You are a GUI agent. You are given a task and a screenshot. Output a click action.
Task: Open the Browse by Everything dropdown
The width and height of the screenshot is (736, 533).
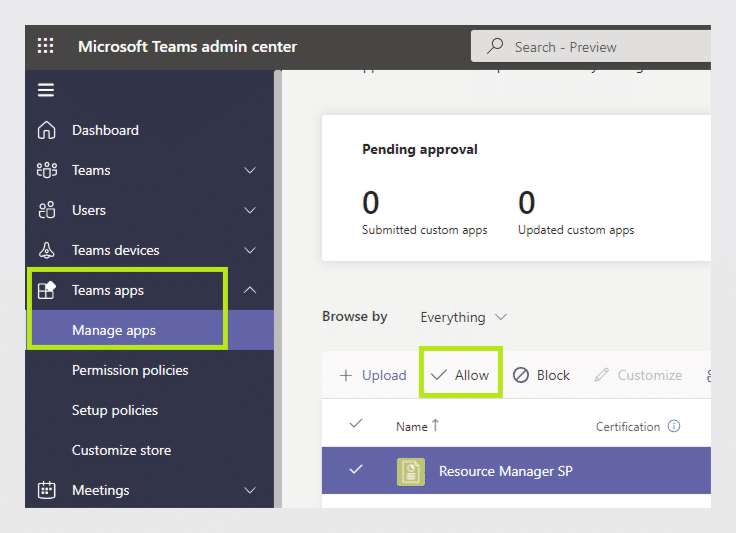(463, 317)
